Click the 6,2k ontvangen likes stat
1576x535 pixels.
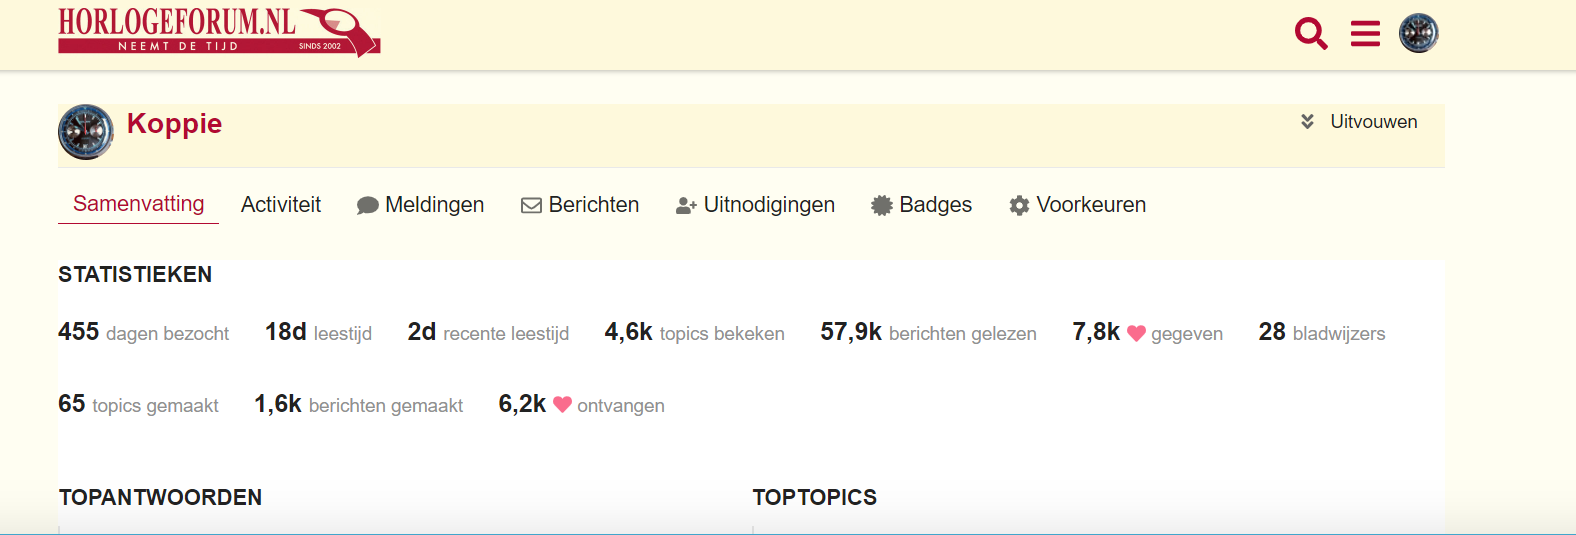(x=582, y=404)
